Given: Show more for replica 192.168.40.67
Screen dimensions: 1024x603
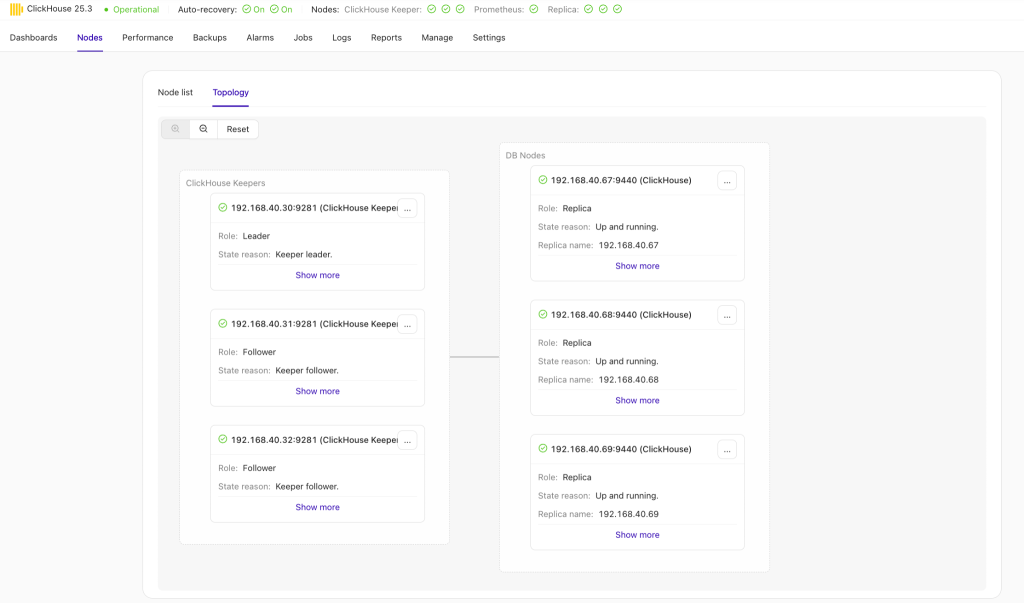Looking at the screenshot, I should (637, 266).
